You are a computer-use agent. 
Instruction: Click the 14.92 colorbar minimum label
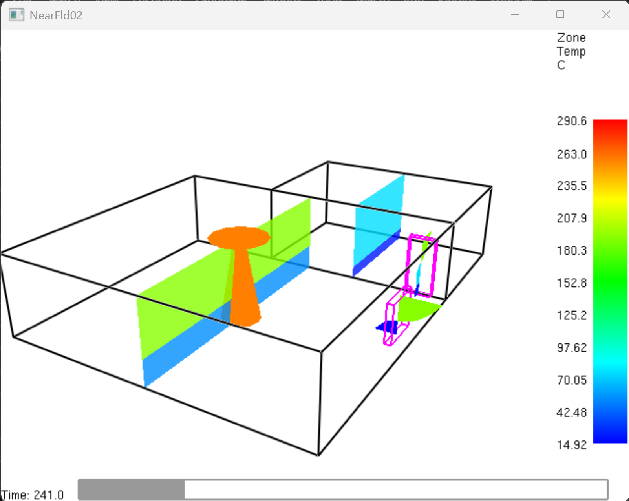(x=572, y=443)
